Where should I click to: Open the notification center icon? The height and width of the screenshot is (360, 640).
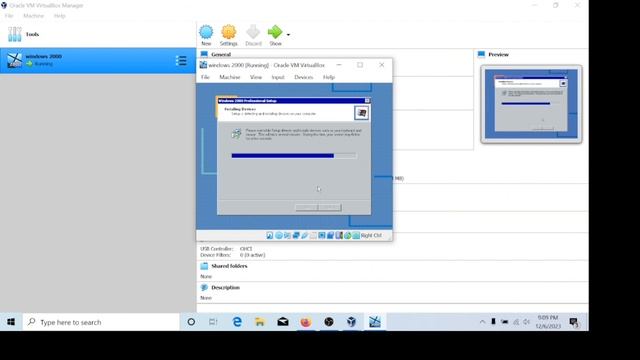click(574, 322)
